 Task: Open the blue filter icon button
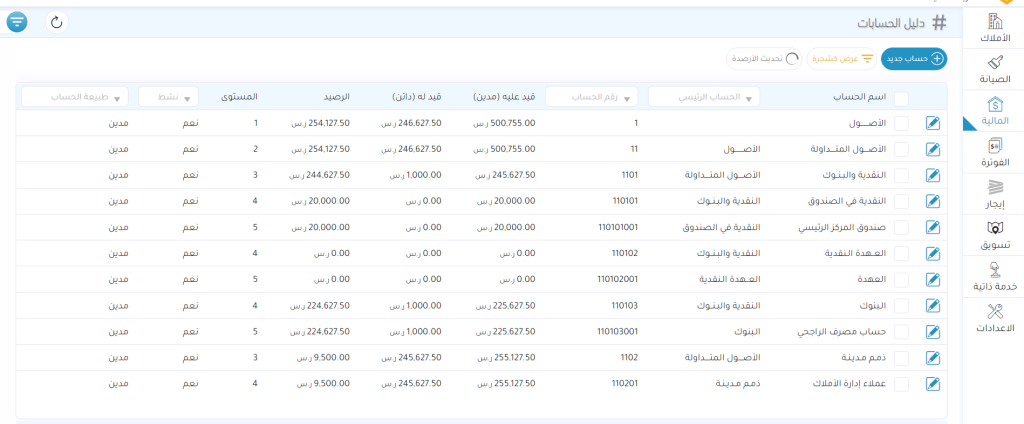coord(17,22)
